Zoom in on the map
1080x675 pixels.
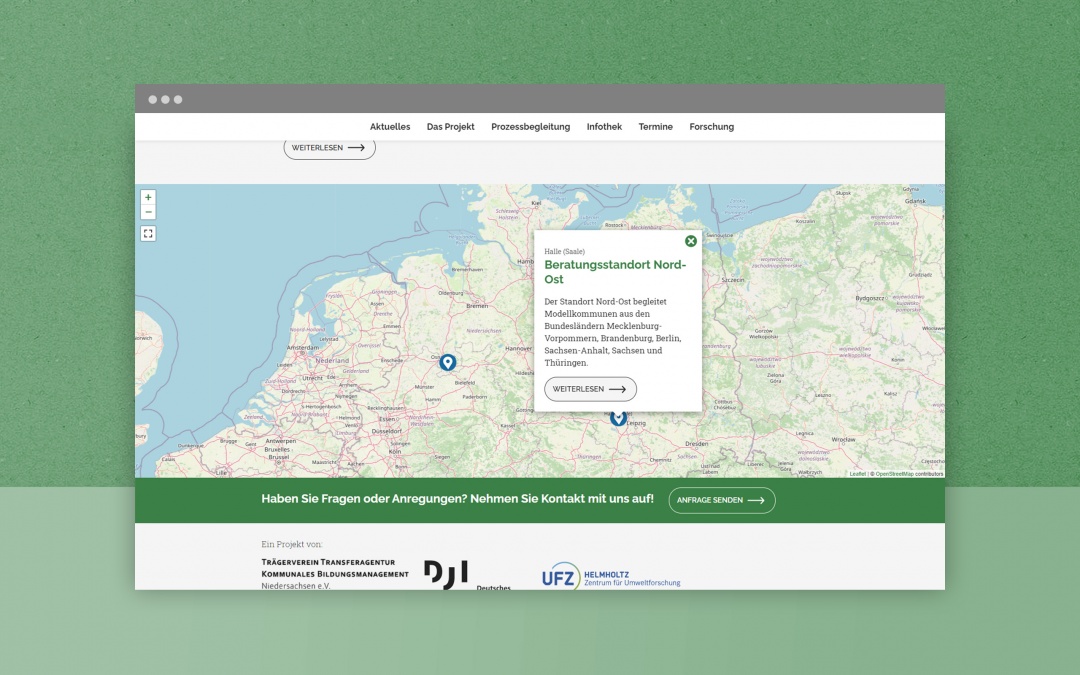click(x=148, y=197)
